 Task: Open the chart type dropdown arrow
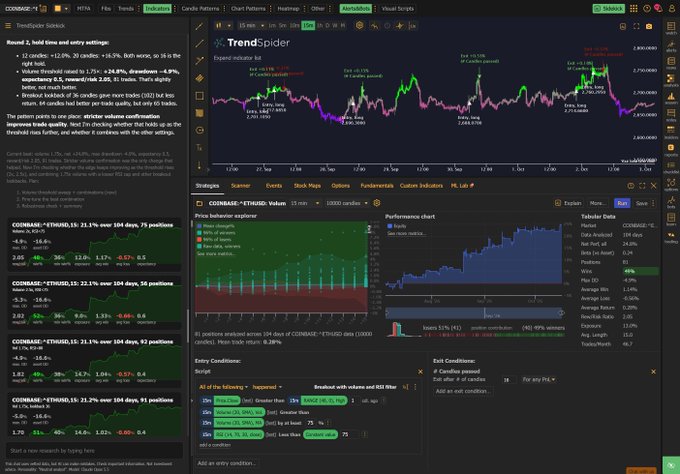(229, 26)
